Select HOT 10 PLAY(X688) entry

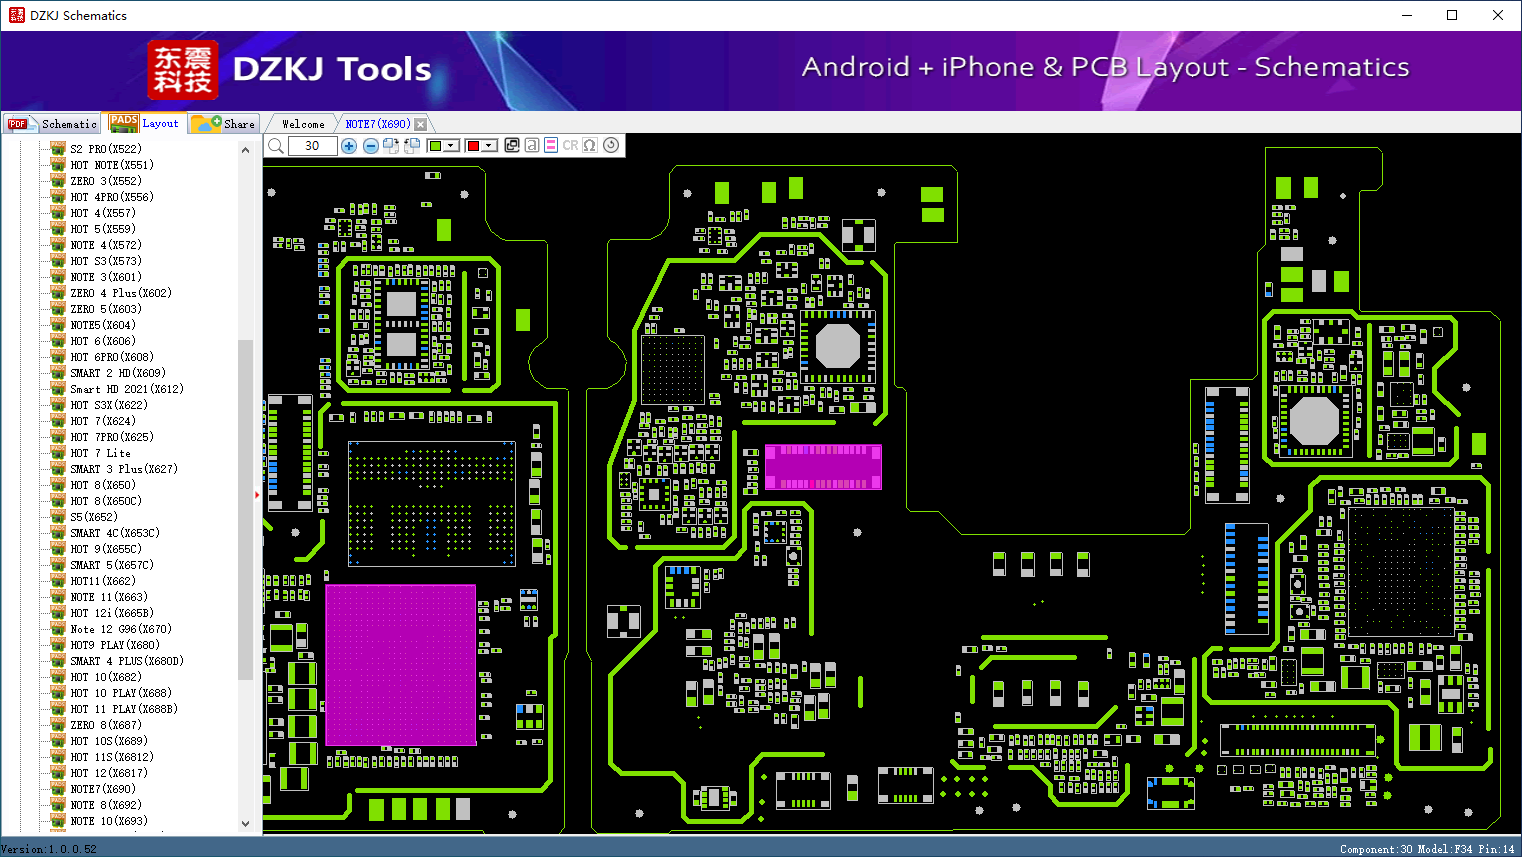(x=121, y=693)
